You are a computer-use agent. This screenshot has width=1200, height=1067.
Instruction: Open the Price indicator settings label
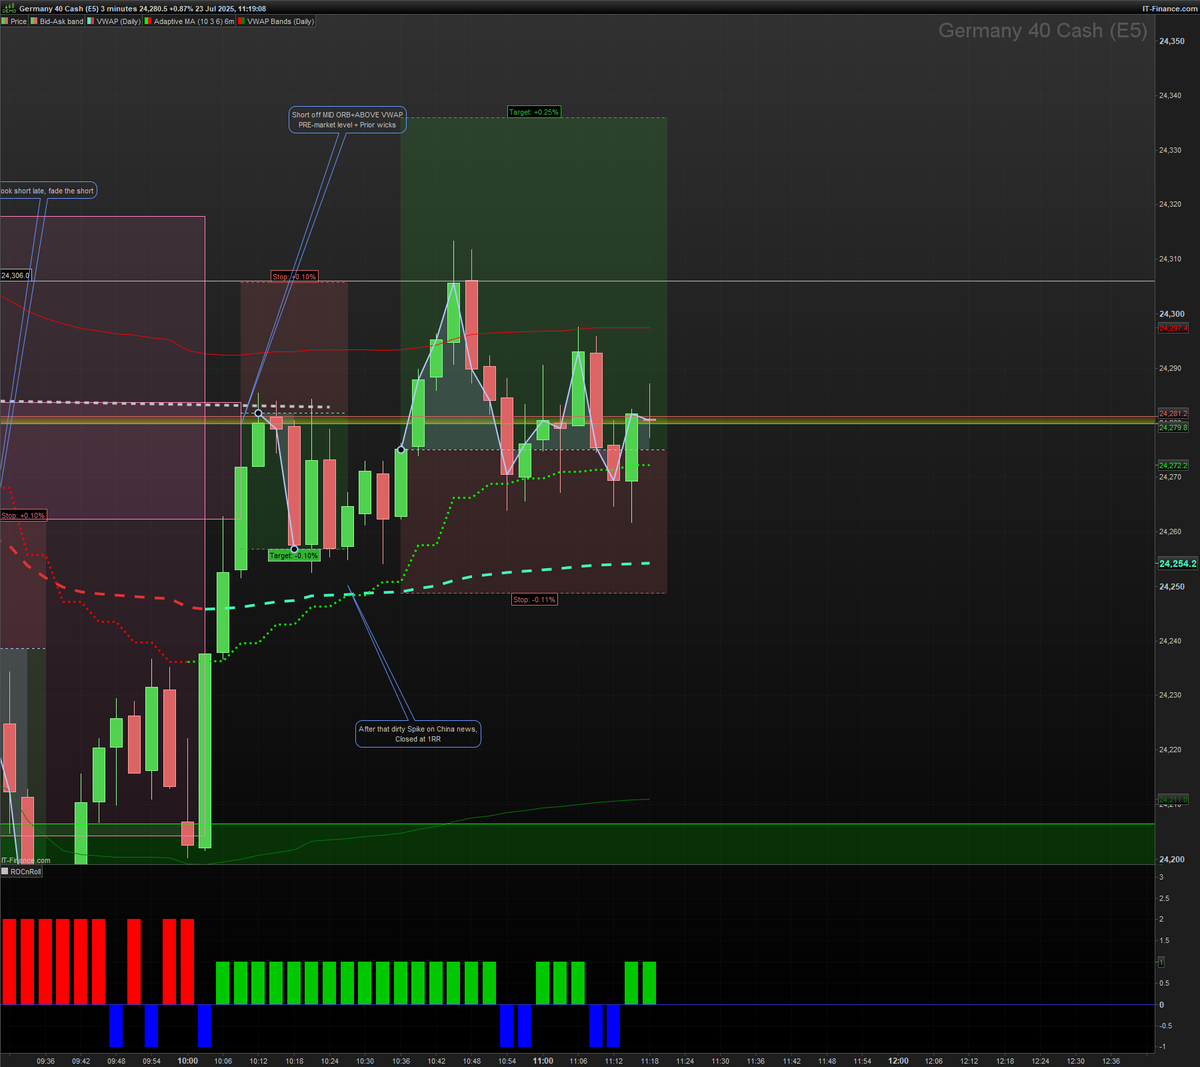(x=15, y=21)
